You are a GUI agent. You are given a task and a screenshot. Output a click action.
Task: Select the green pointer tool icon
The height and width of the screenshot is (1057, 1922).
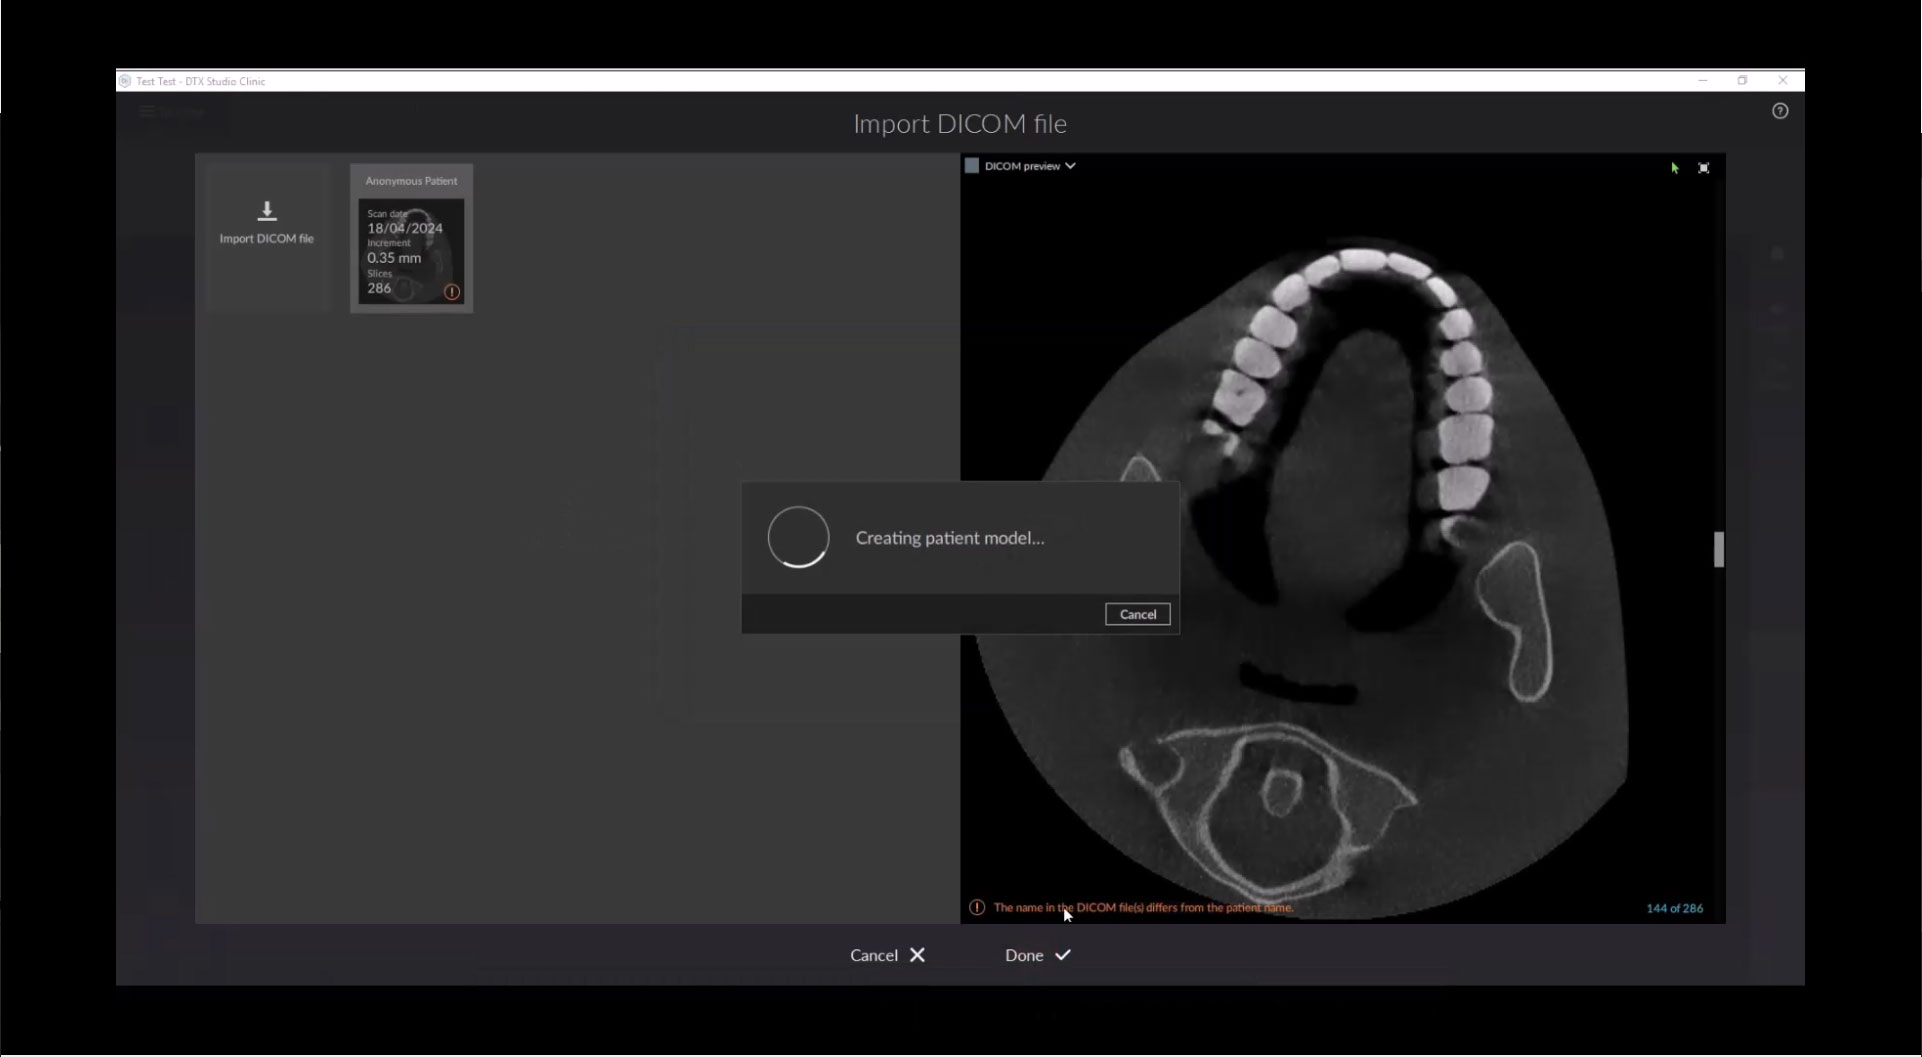tap(1675, 168)
